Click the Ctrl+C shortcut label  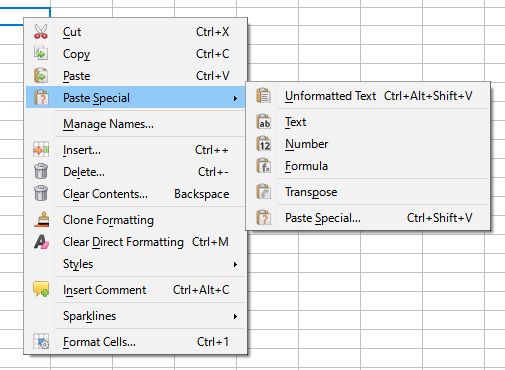pyautogui.click(x=212, y=54)
